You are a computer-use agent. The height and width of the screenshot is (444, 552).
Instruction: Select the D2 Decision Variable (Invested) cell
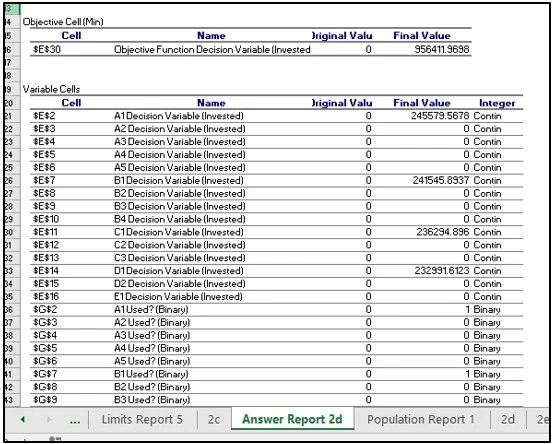(180, 283)
